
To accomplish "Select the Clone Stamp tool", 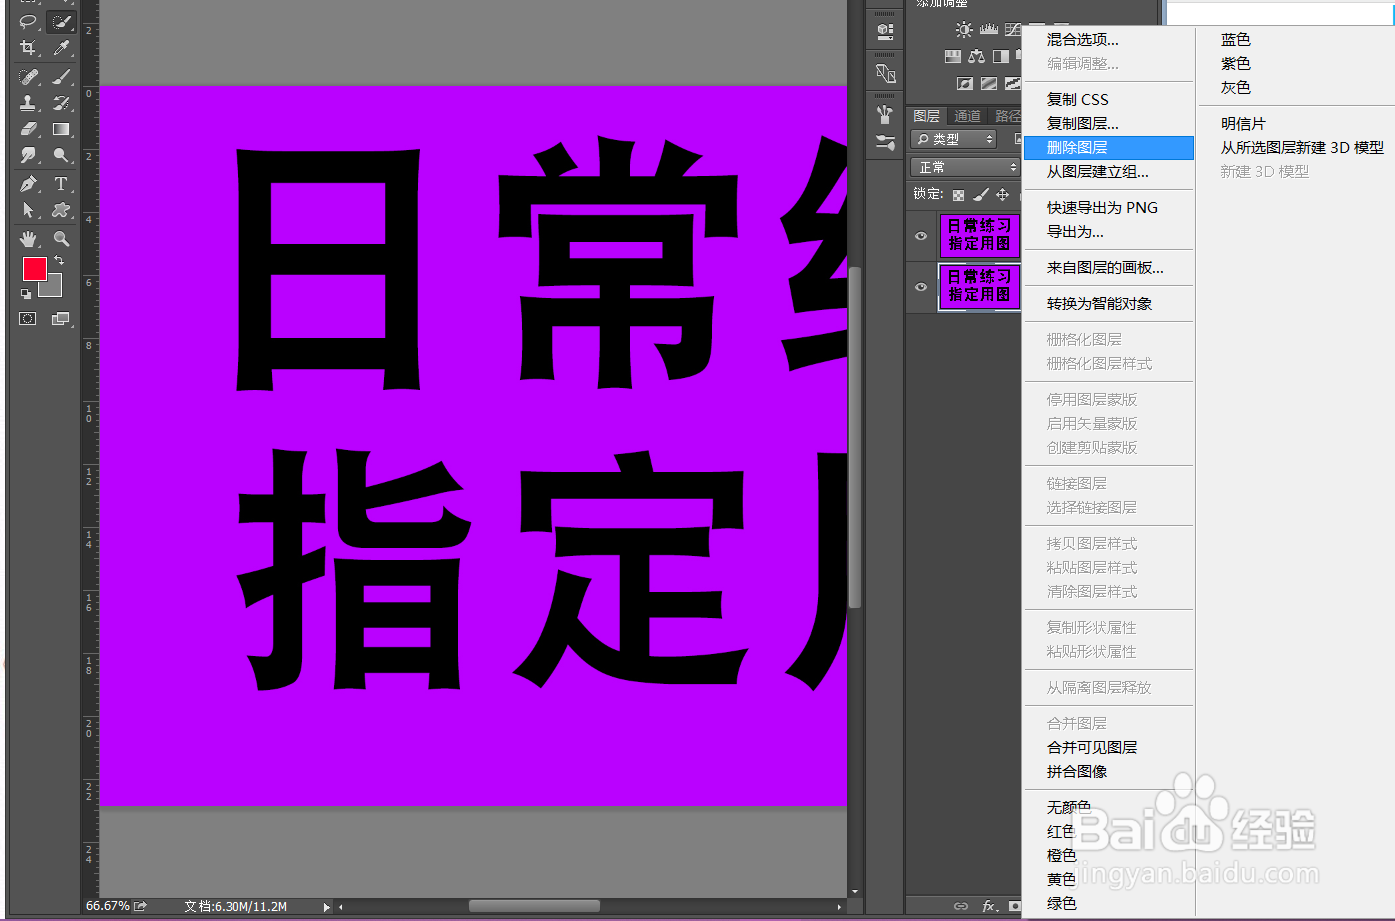I will (x=28, y=102).
